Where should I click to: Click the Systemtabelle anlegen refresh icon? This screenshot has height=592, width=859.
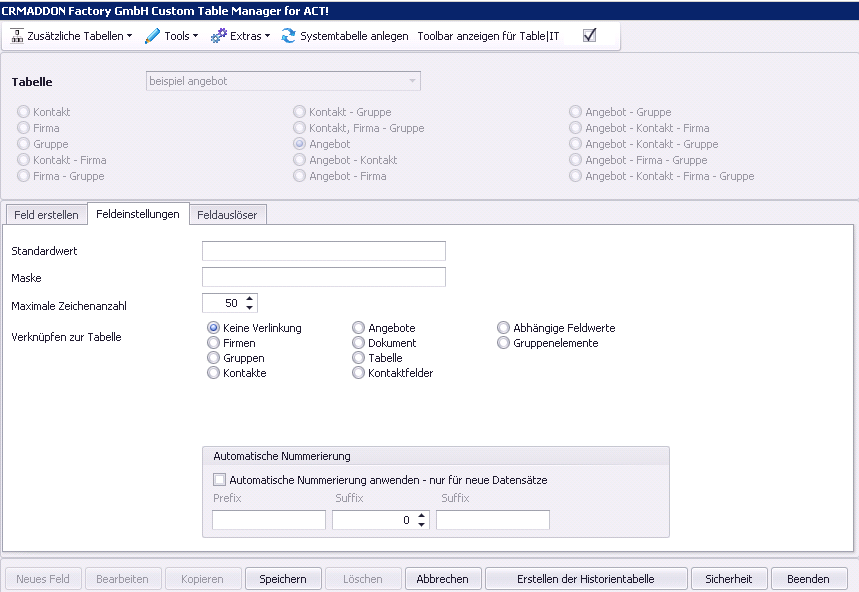pyautogui.click(x=288, y=36)
